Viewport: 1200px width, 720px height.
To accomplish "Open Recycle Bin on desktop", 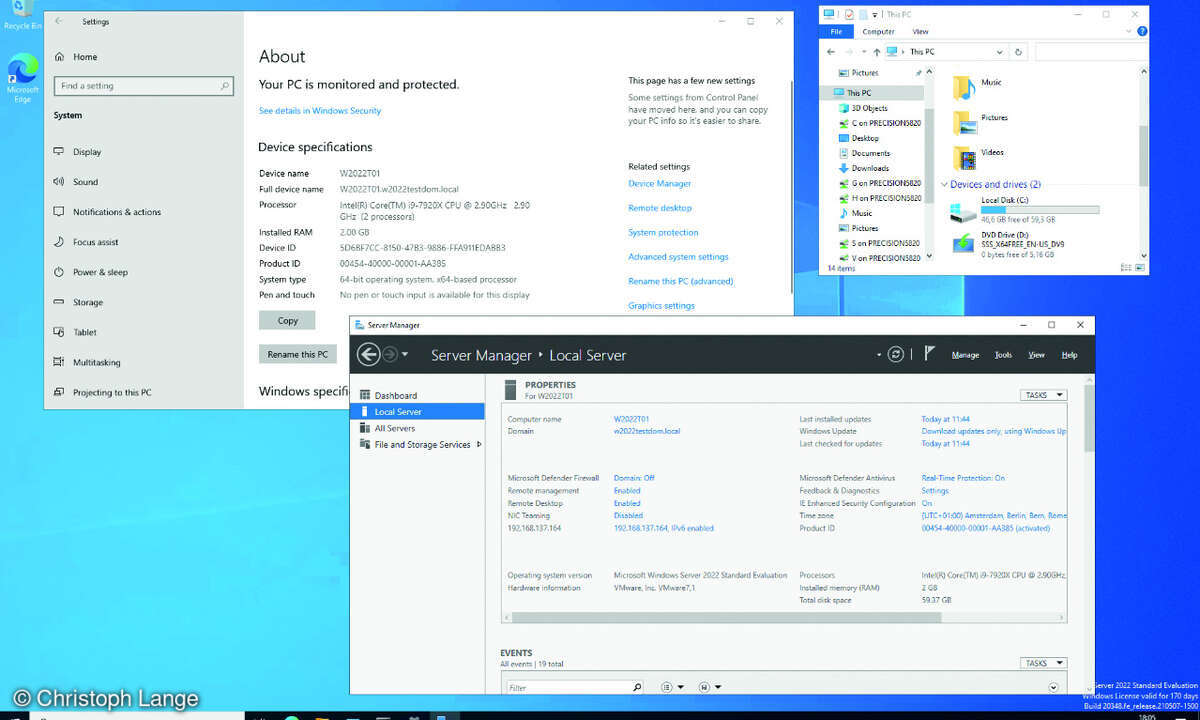I will click(x=22, y=16).
